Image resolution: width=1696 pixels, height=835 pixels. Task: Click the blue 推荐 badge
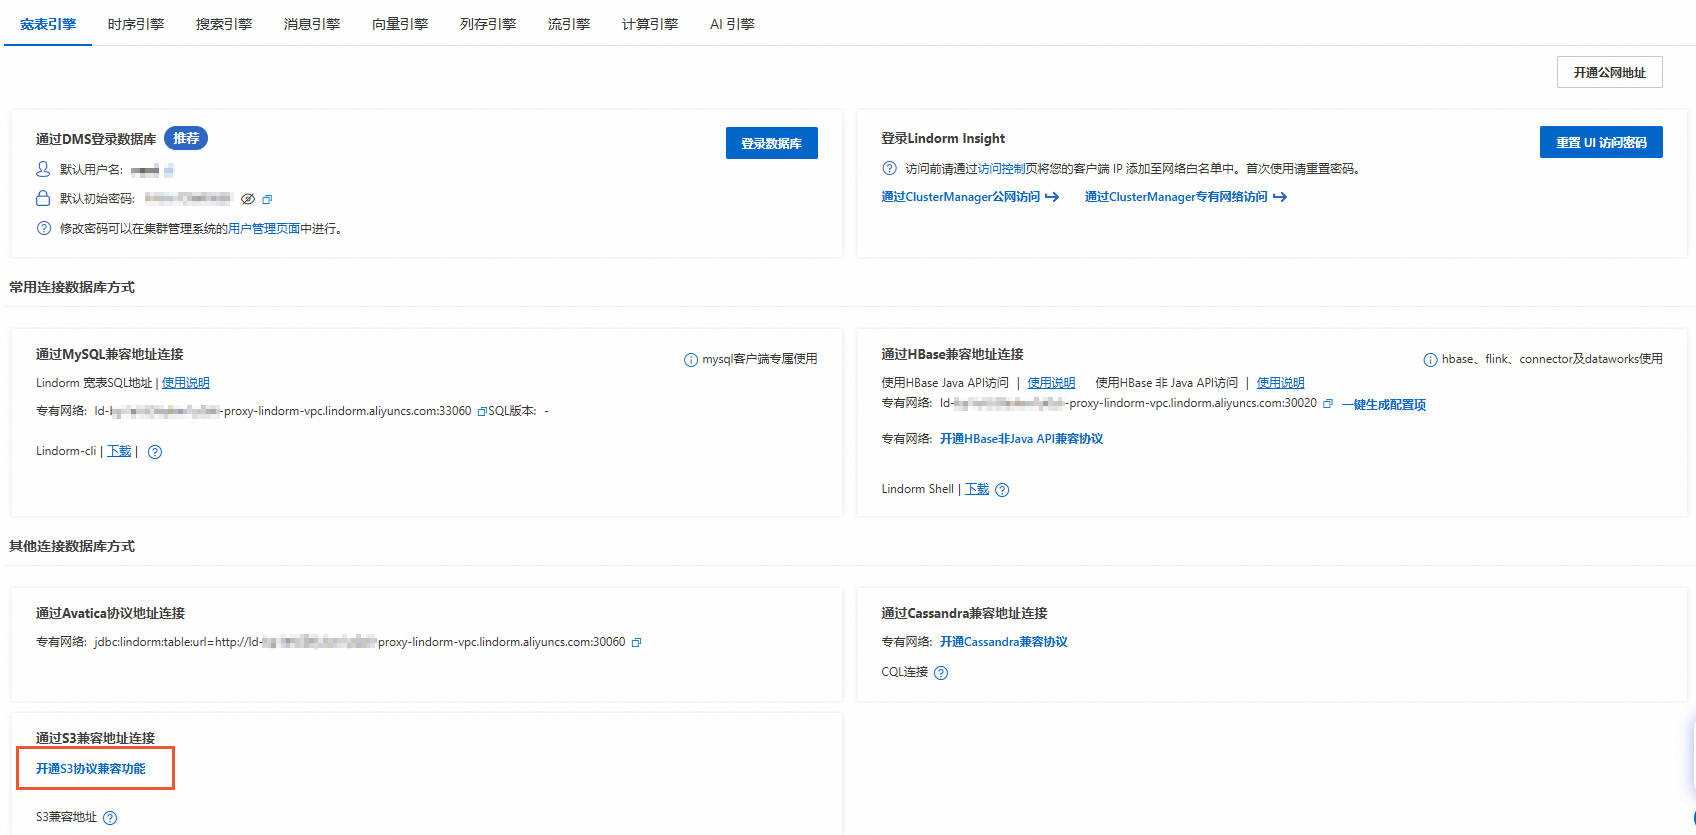coord(186,138)
